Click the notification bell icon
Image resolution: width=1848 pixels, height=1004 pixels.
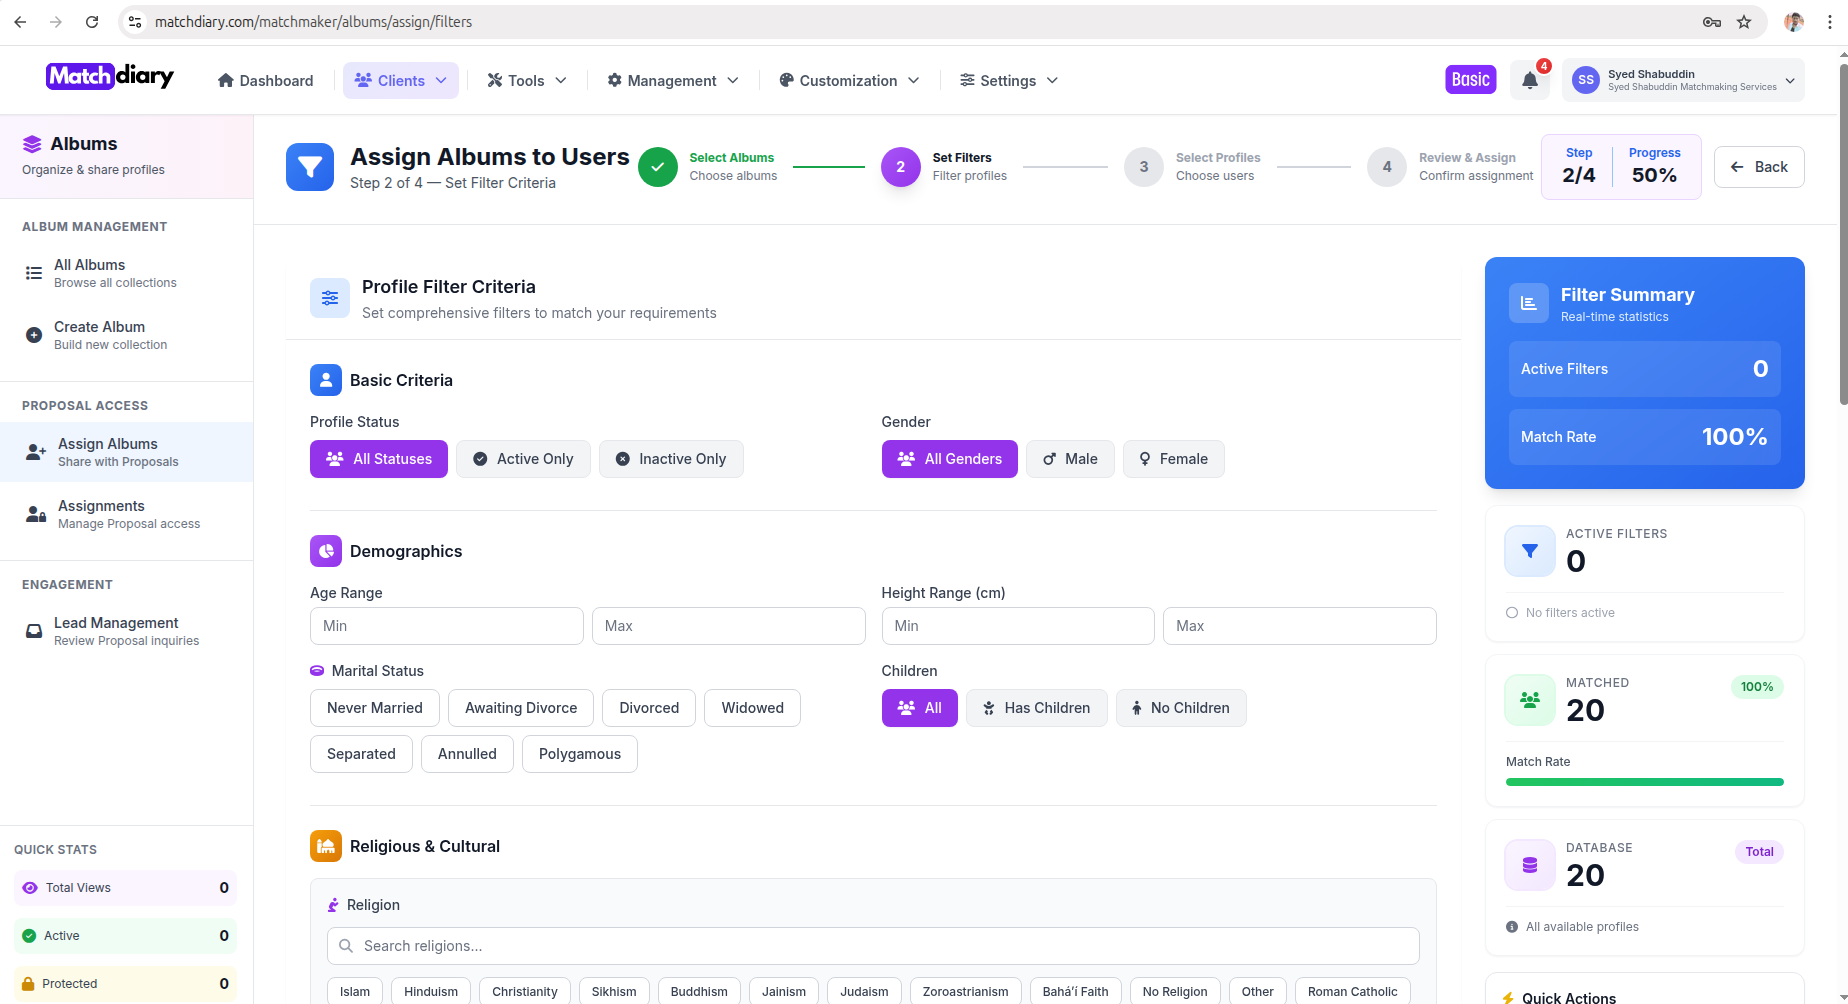1529,81
